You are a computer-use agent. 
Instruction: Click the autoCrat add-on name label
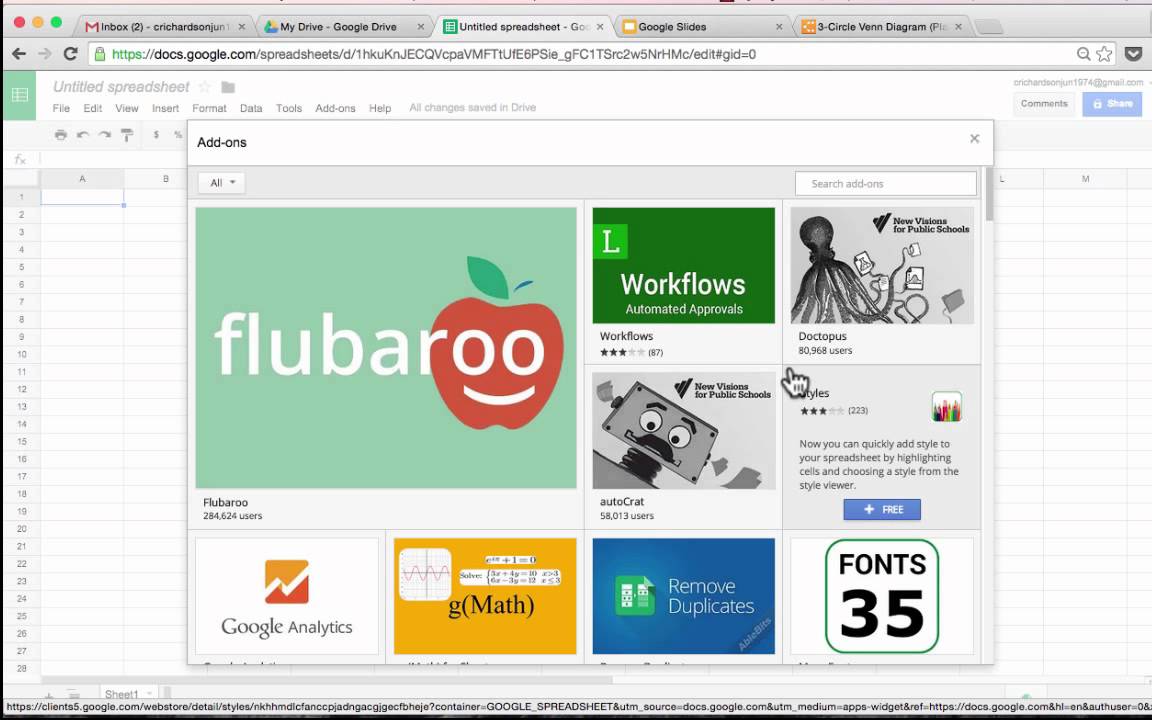tap(622, 502)
